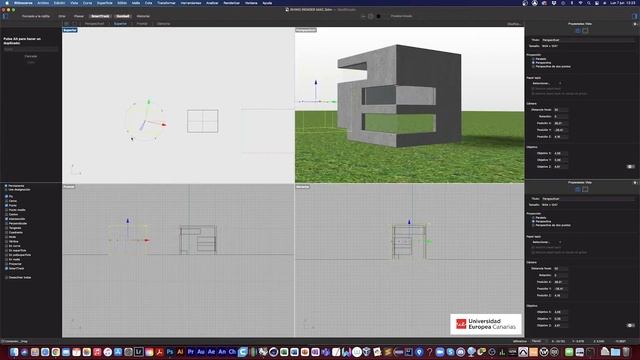Click the upper Distancia focal field
This screenshot has width=640, height=360.
click(x=561, y=110)
